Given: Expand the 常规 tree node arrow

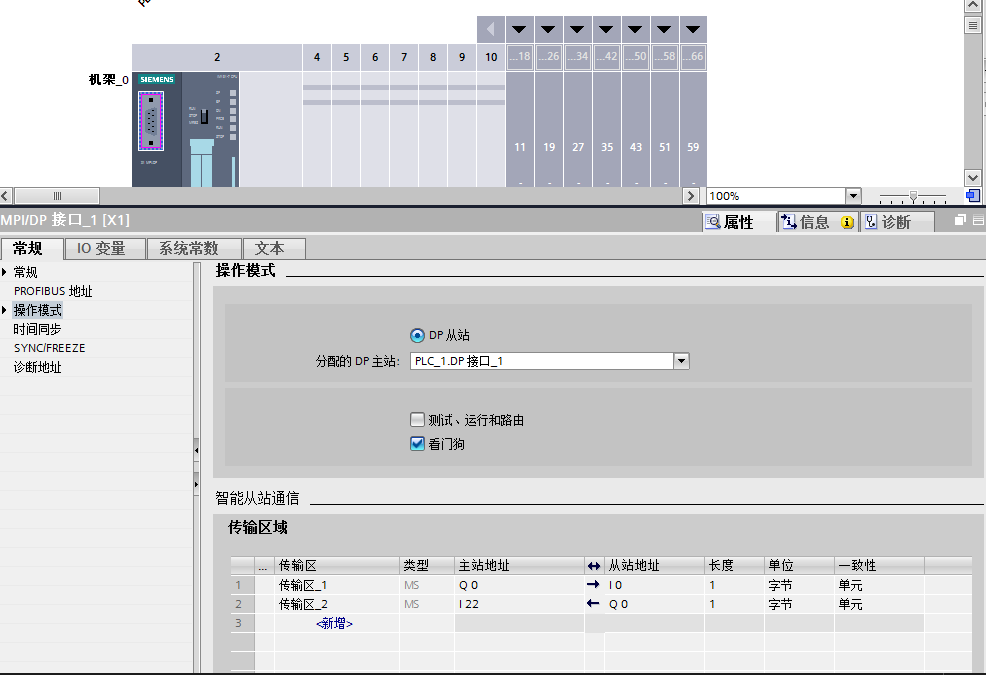Looking at the screenshot, I should click(4, 272).
